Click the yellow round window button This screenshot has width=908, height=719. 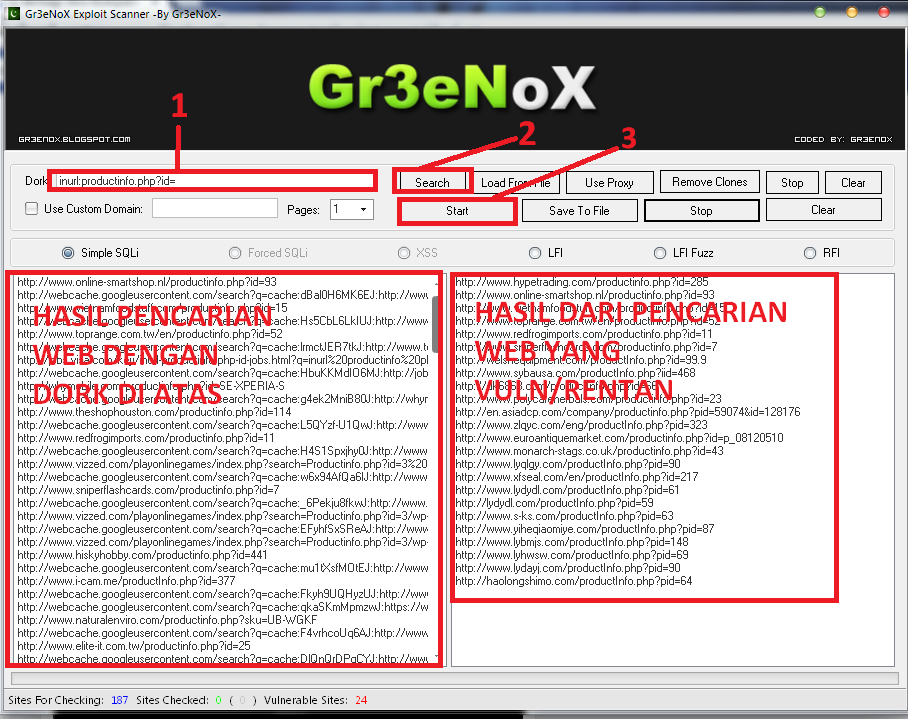851,12
